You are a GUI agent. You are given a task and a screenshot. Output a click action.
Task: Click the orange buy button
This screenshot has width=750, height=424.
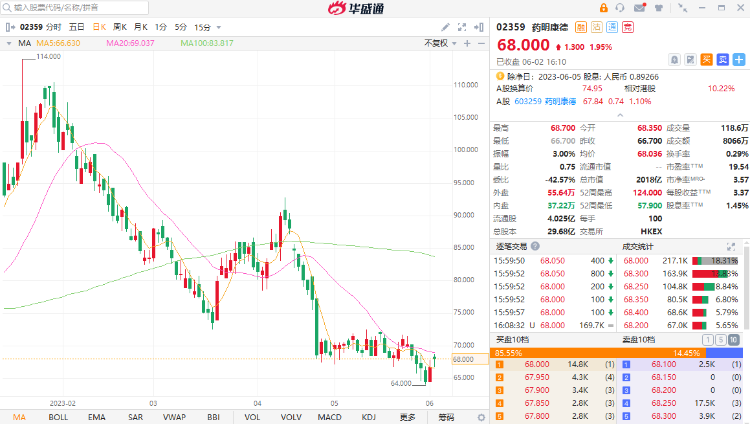(707, 60)
